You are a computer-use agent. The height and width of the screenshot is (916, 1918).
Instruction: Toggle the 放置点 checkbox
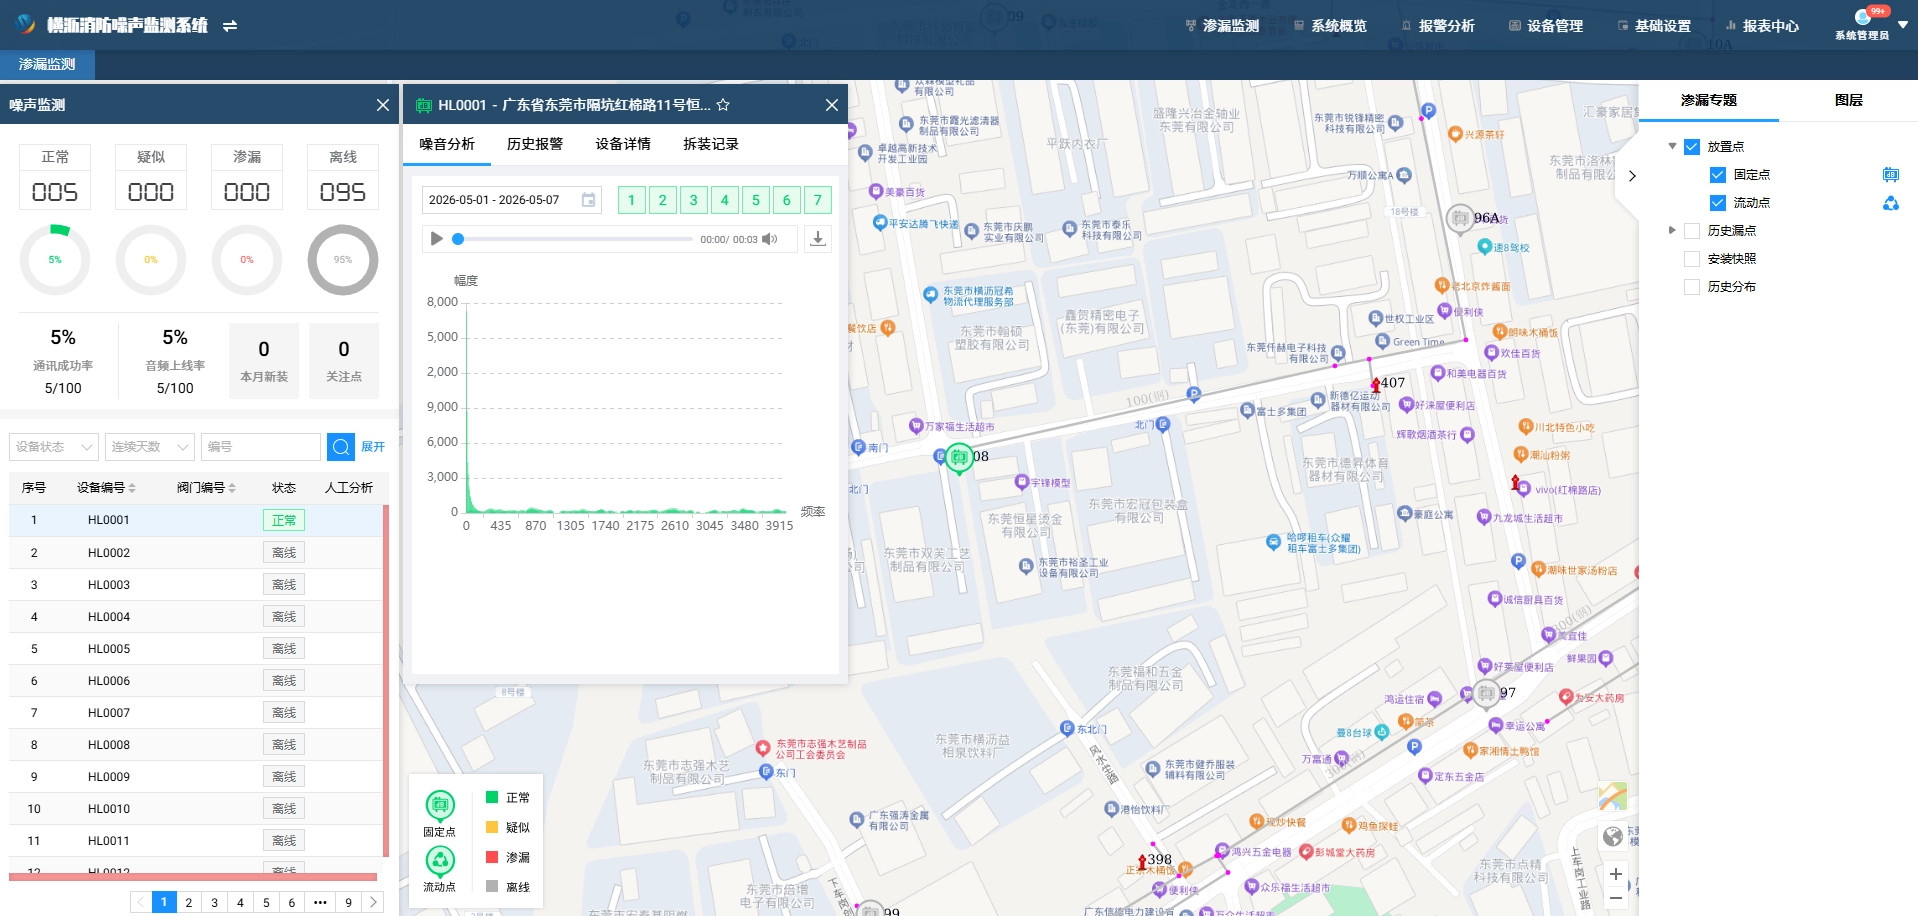(x=1692, y=147)
